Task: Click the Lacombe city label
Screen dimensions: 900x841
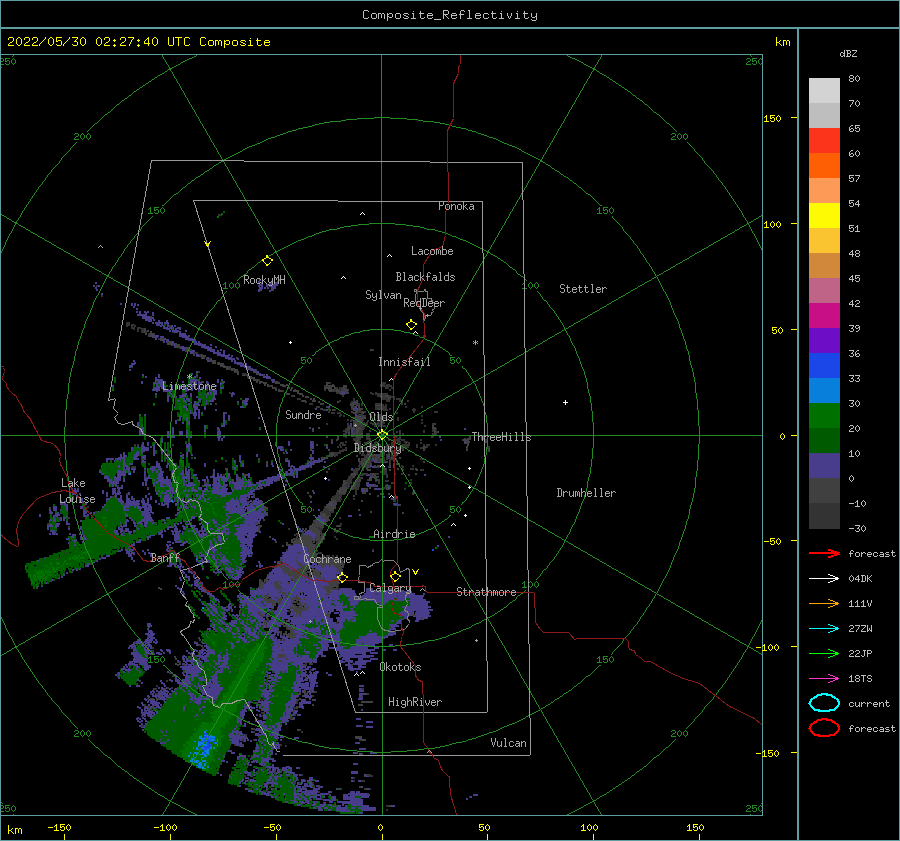Action: tap(432, 251)
